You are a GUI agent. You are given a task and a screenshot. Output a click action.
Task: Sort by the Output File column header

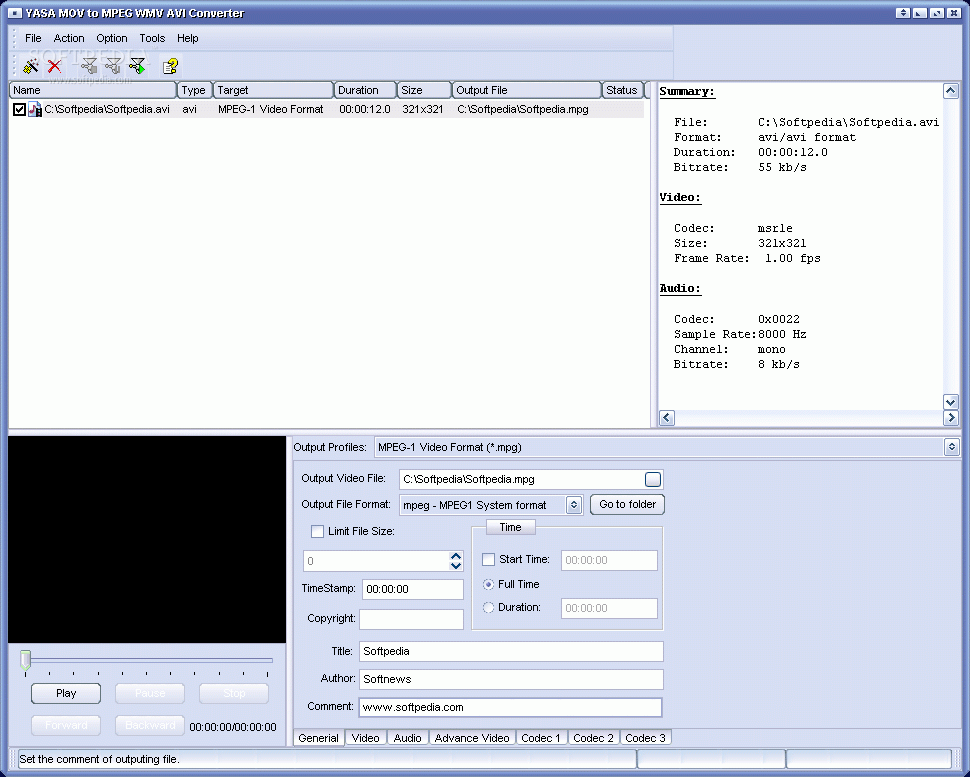pos(527,90)
